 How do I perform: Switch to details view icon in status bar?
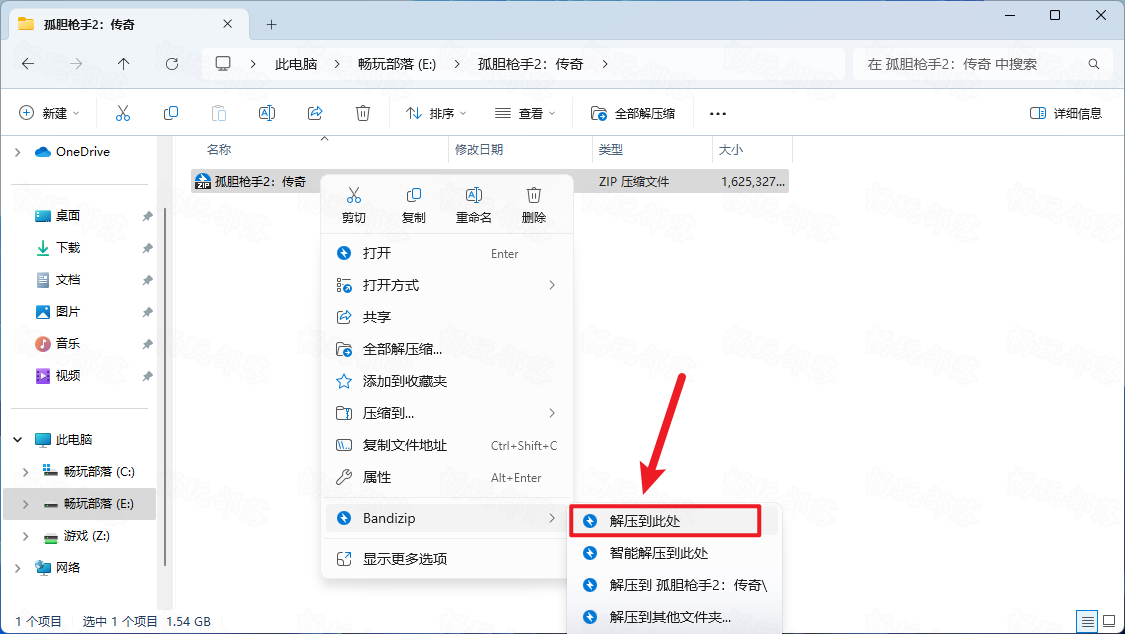click(1088, 621)
